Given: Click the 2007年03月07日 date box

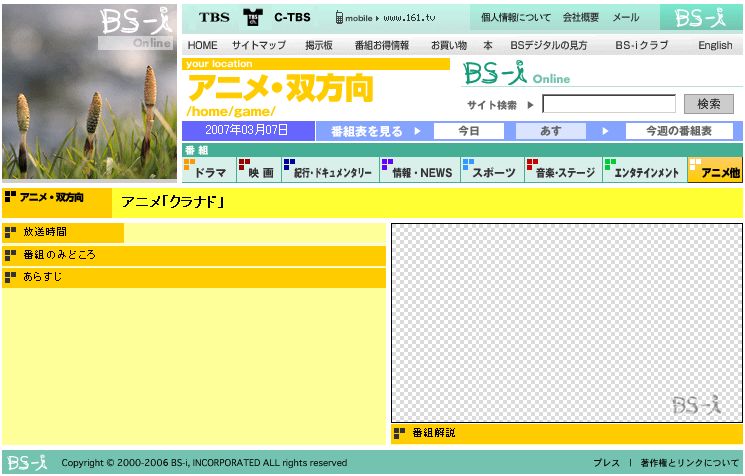Looking at the screenshot, I should [247, 131].
